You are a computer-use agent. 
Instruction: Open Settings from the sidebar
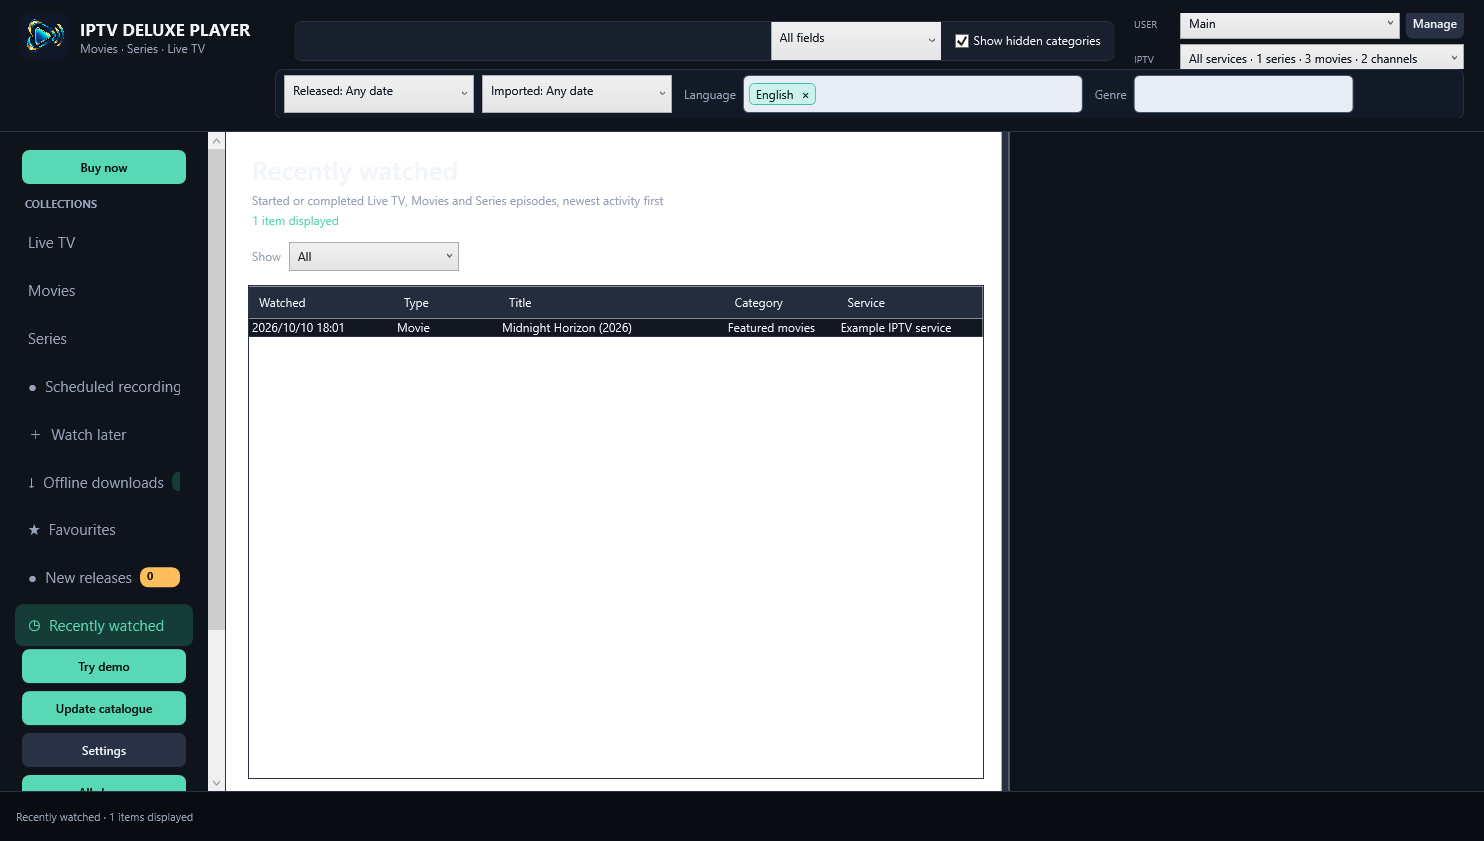pos(104,750)
